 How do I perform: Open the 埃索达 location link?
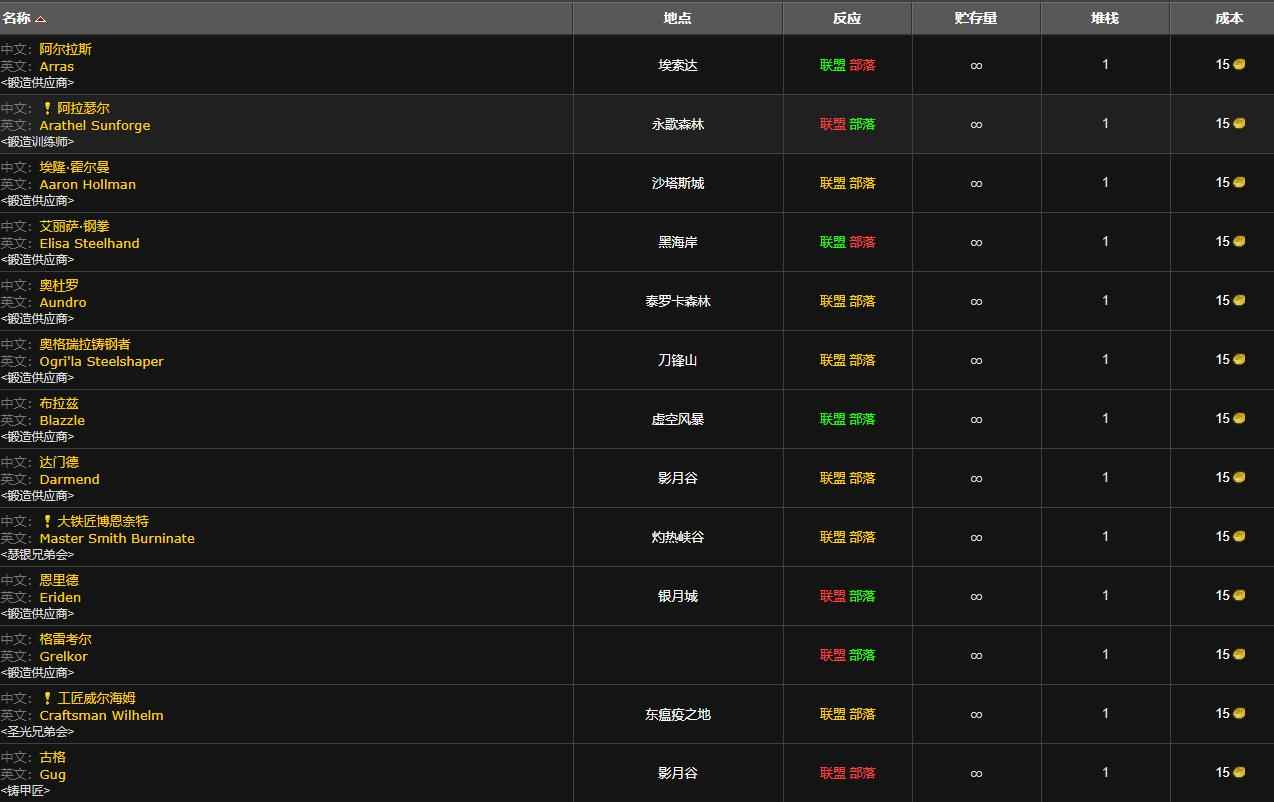coord(677,65)
